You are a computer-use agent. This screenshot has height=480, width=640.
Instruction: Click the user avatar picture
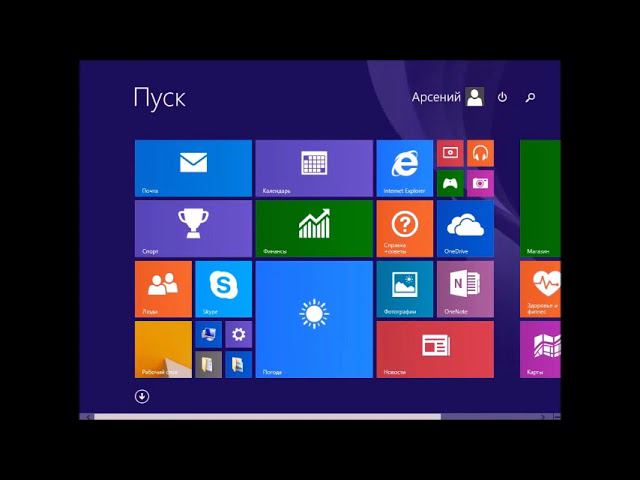click(475, 97)
